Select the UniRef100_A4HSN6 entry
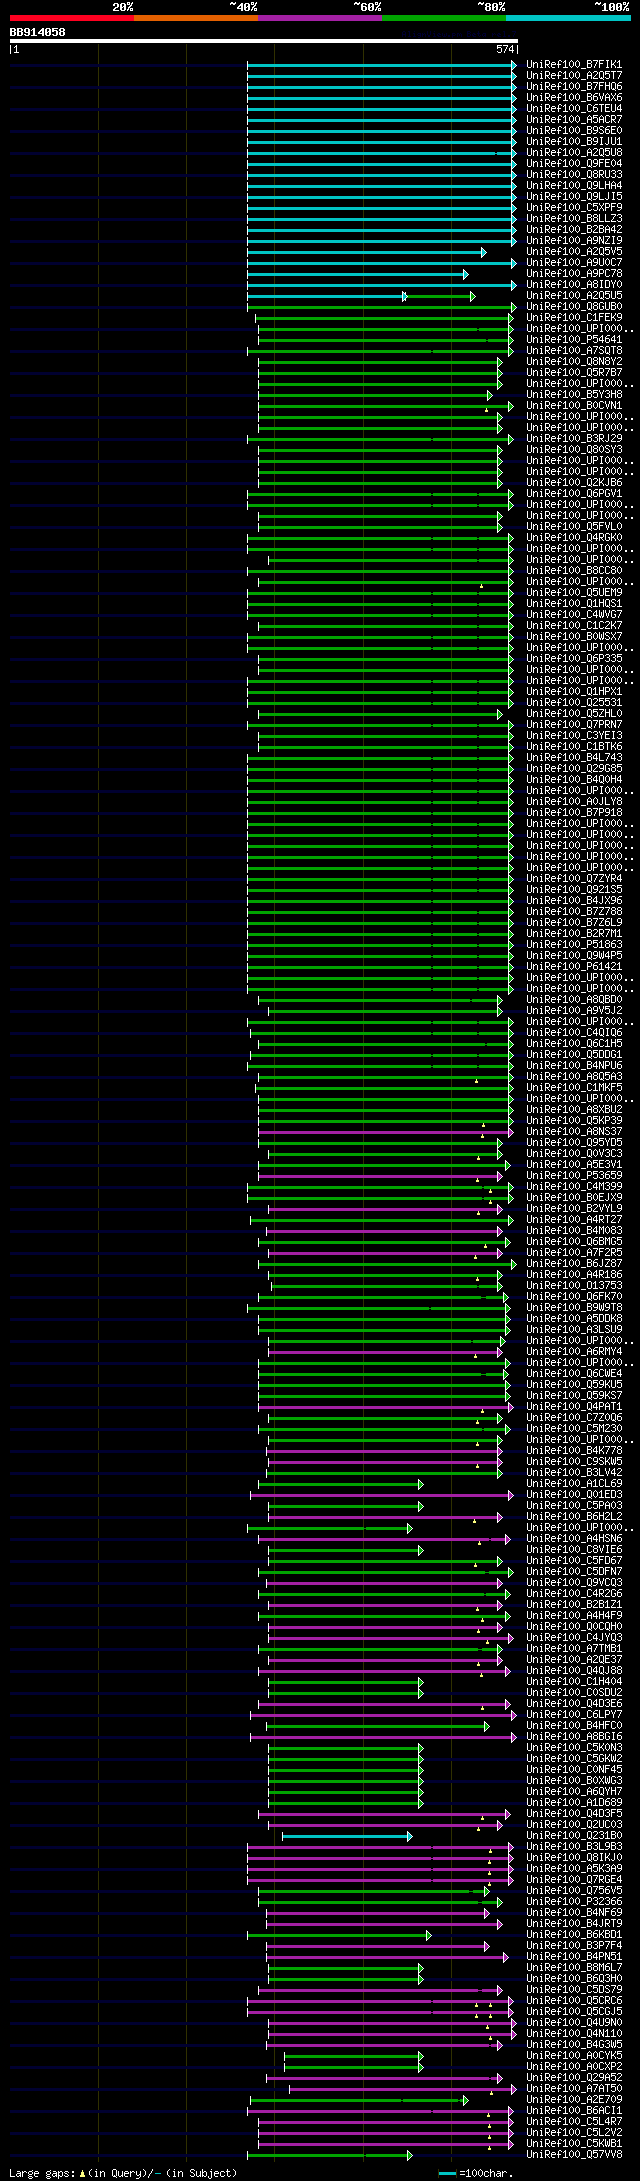 coord(574,1538)
